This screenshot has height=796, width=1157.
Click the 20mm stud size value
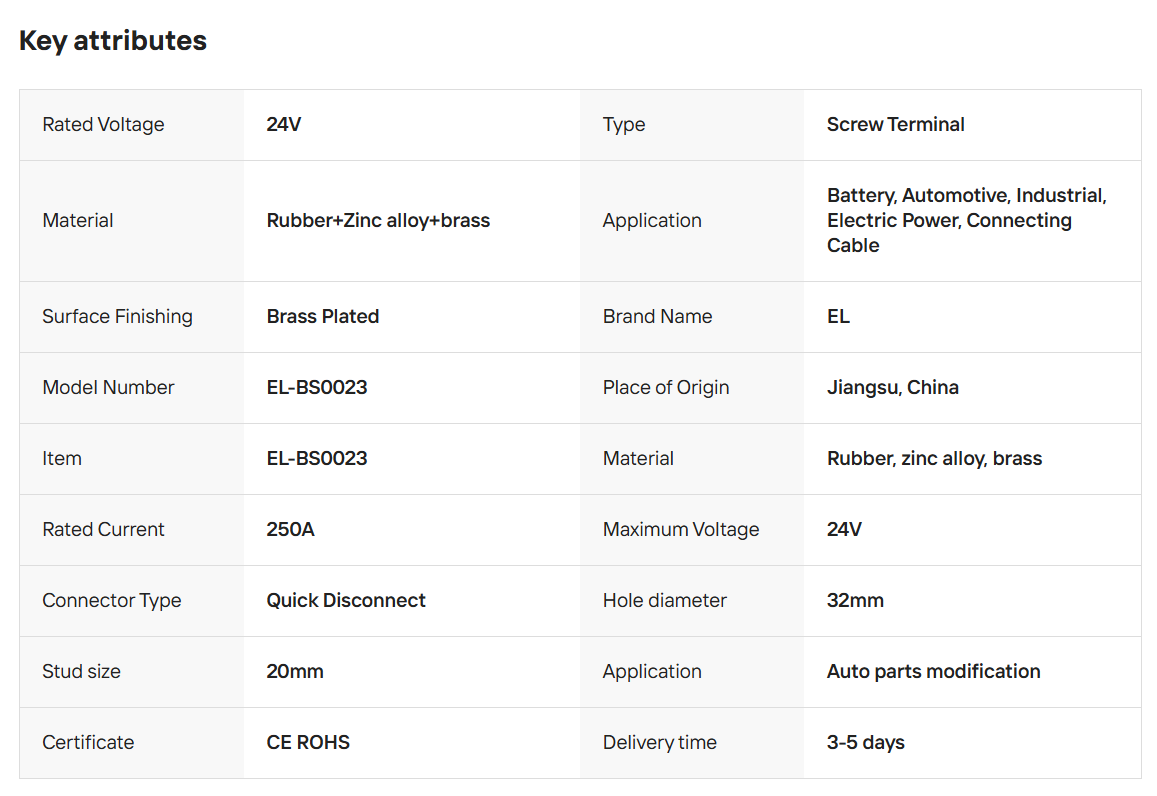(x=295, y=672)
